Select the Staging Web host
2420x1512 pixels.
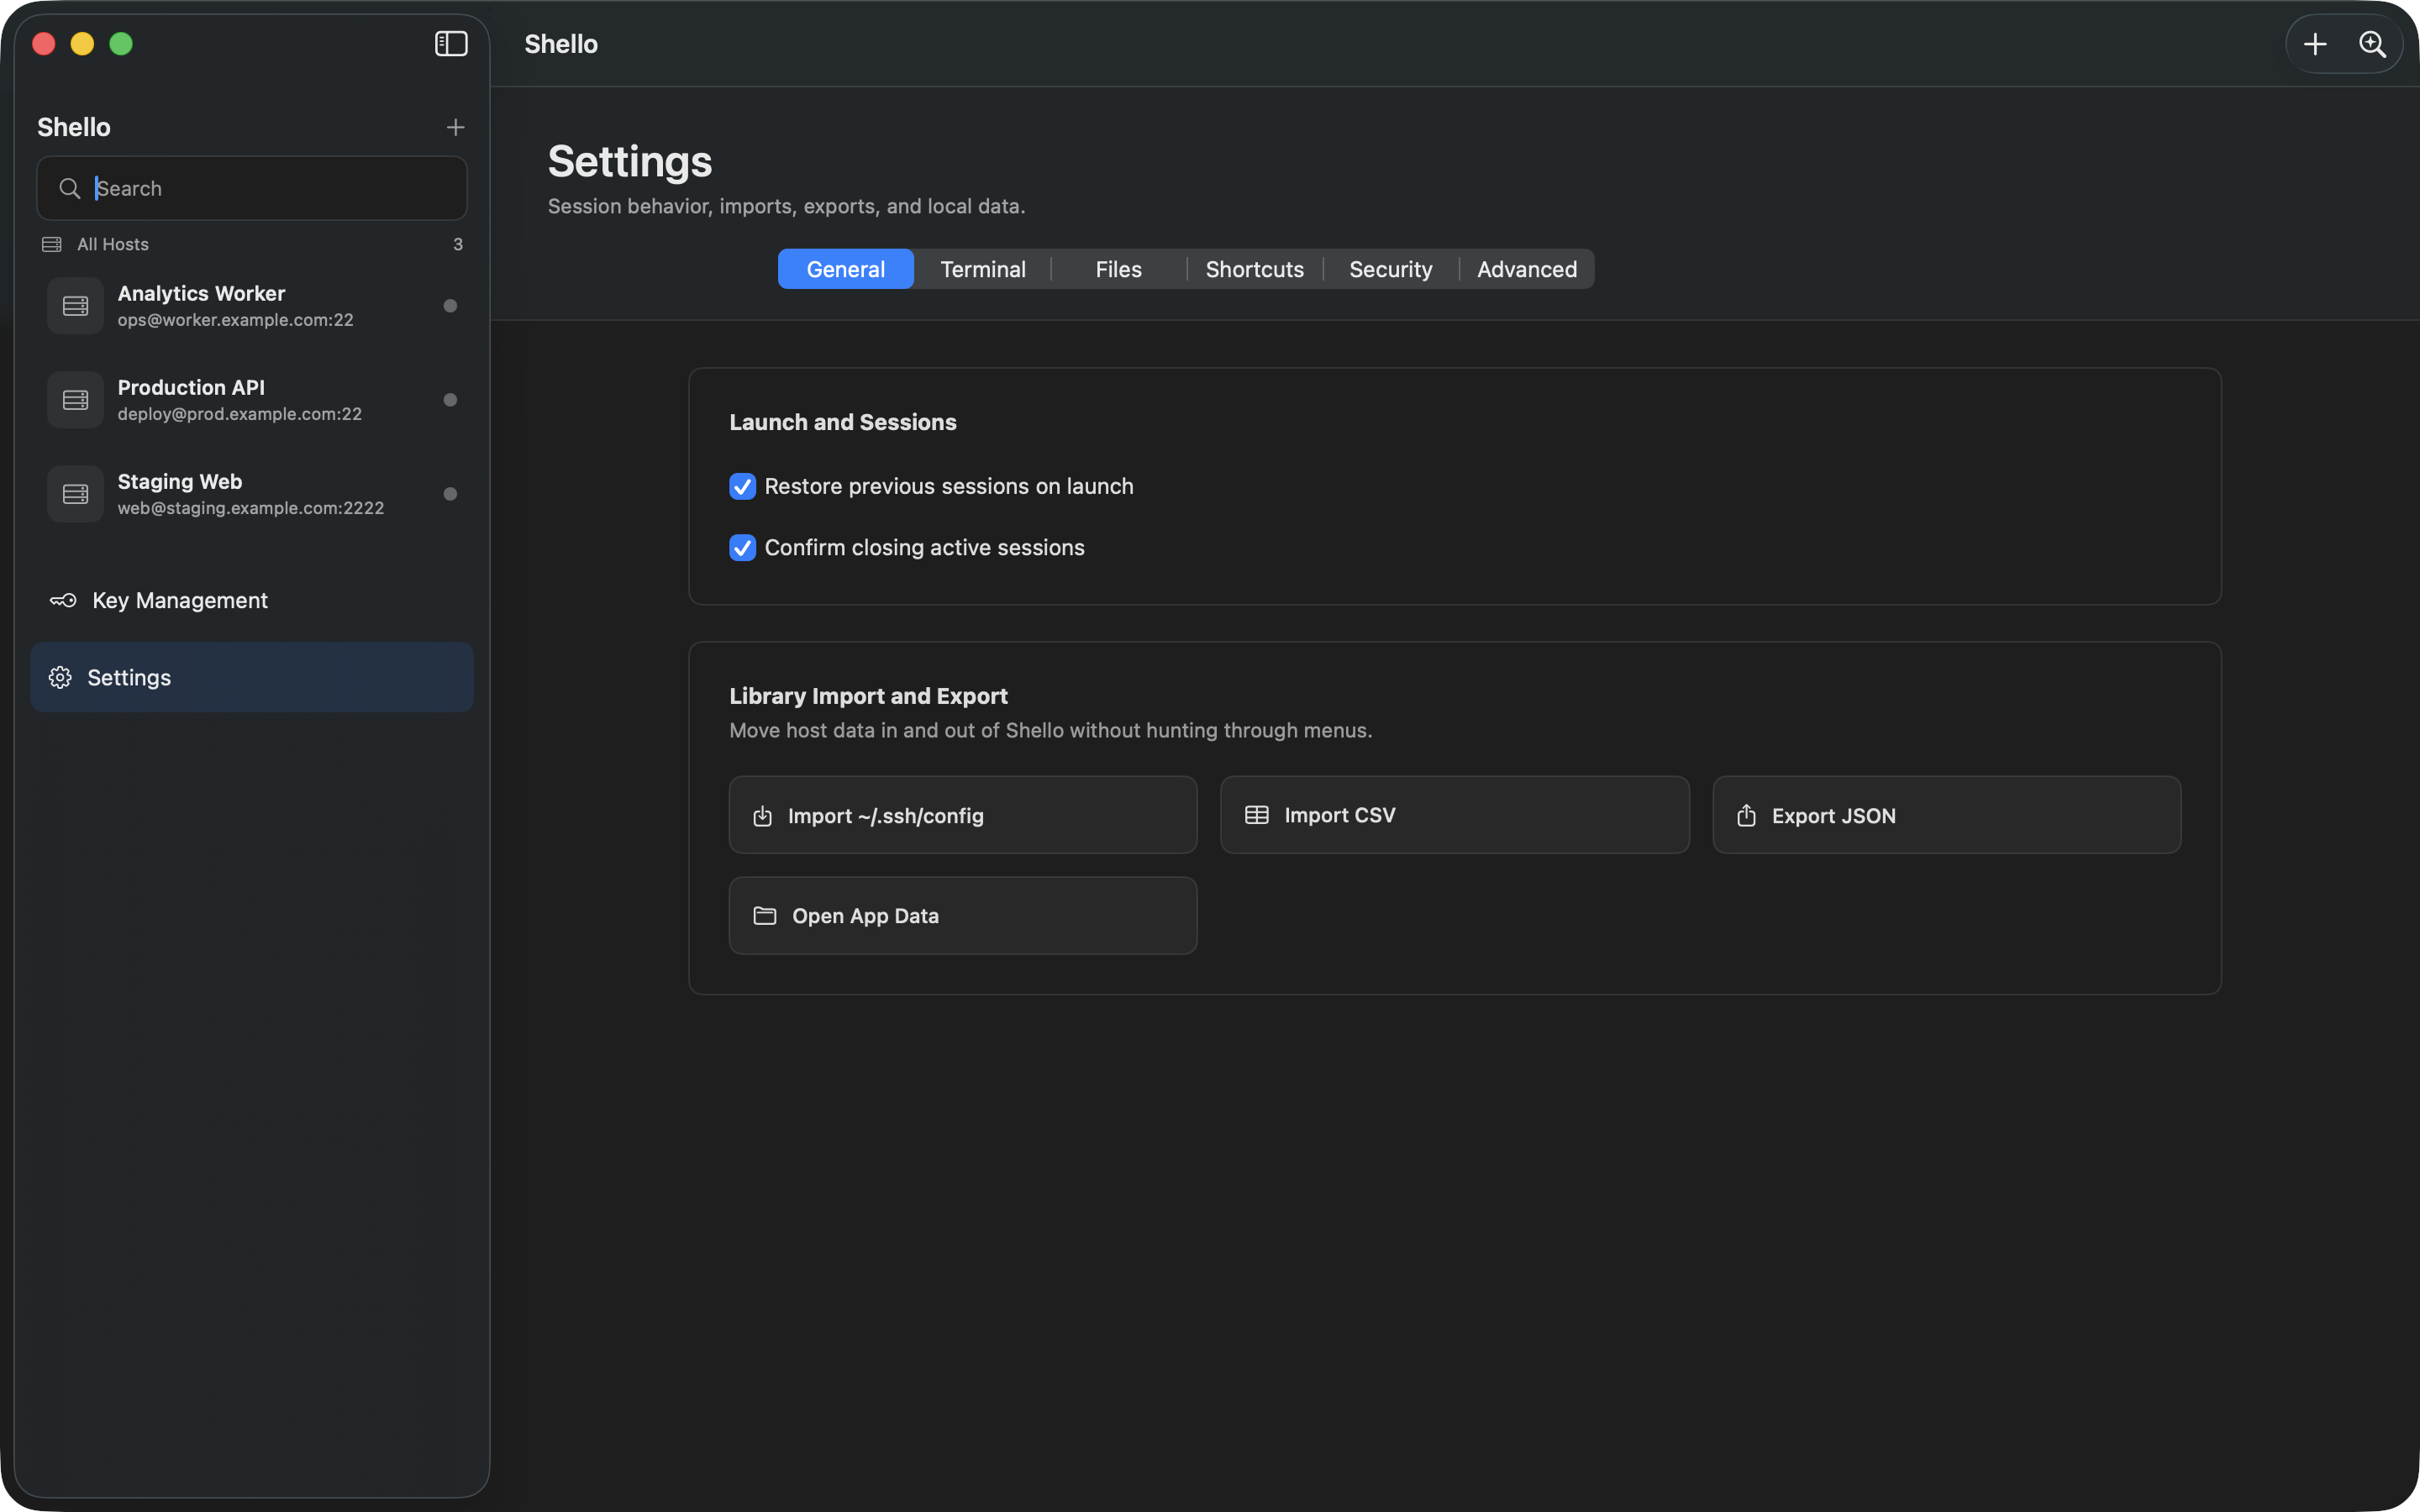click(252, 494)
